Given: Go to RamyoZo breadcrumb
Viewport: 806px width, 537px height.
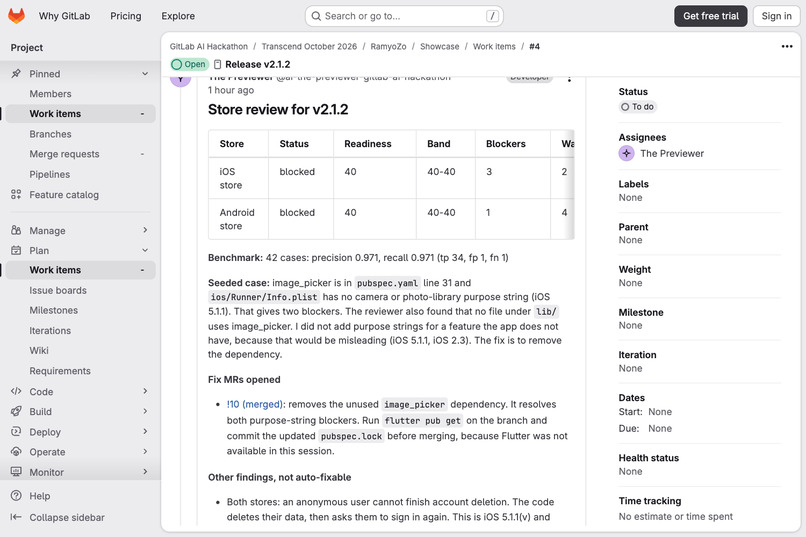Looking at the screenshot, I should [388, 46].
